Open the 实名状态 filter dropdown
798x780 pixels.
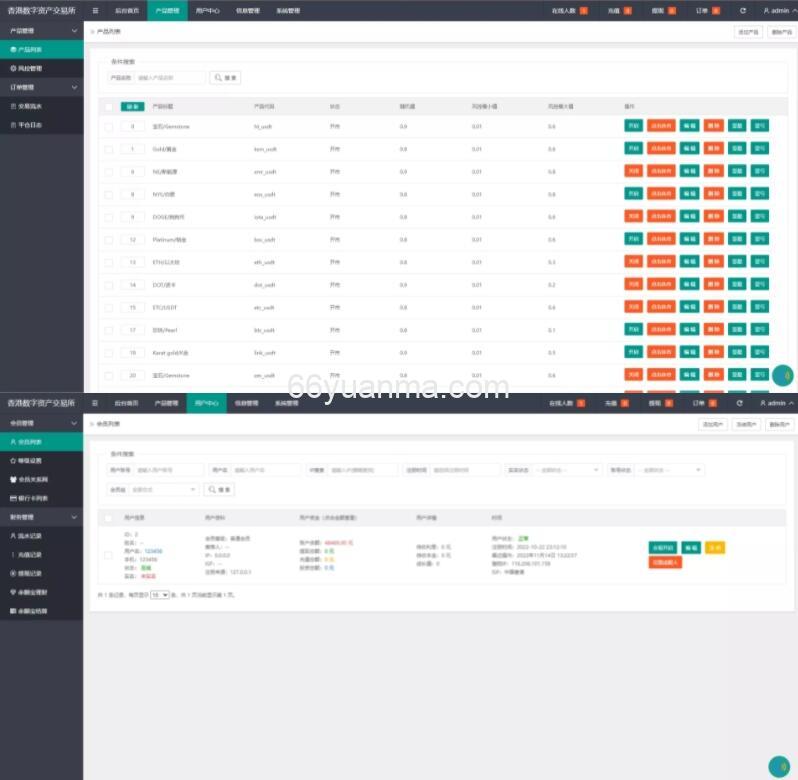pyautogui.click(x=566, y=470)
